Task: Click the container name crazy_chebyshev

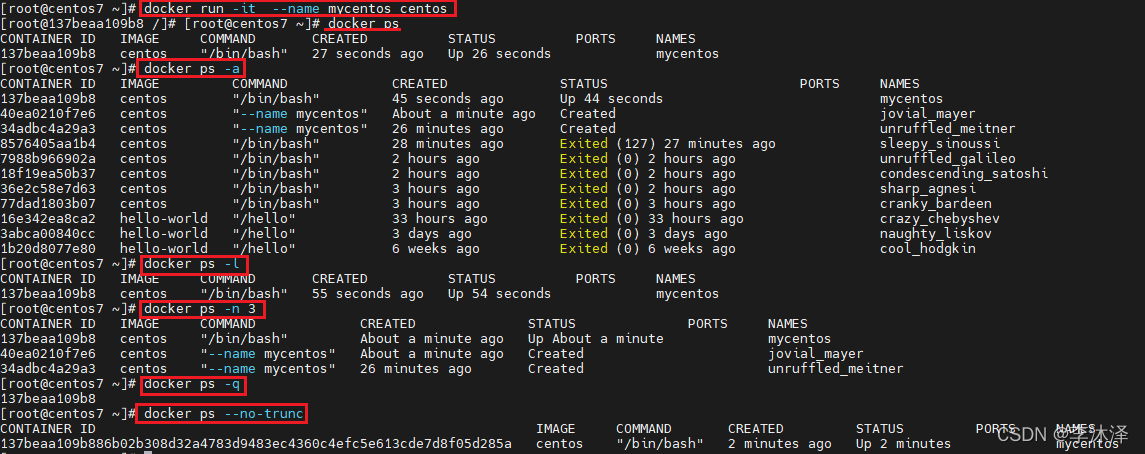Action: (x=940, y=218)
